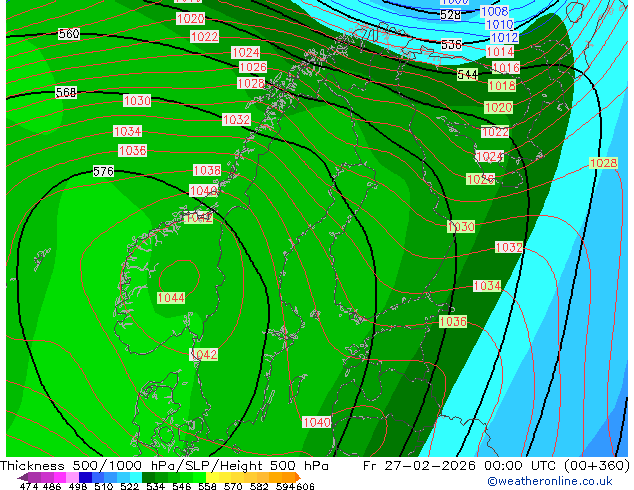Click the 1016 isobar label
Viewport: 634px width, 490px height.
pos(506,68)
